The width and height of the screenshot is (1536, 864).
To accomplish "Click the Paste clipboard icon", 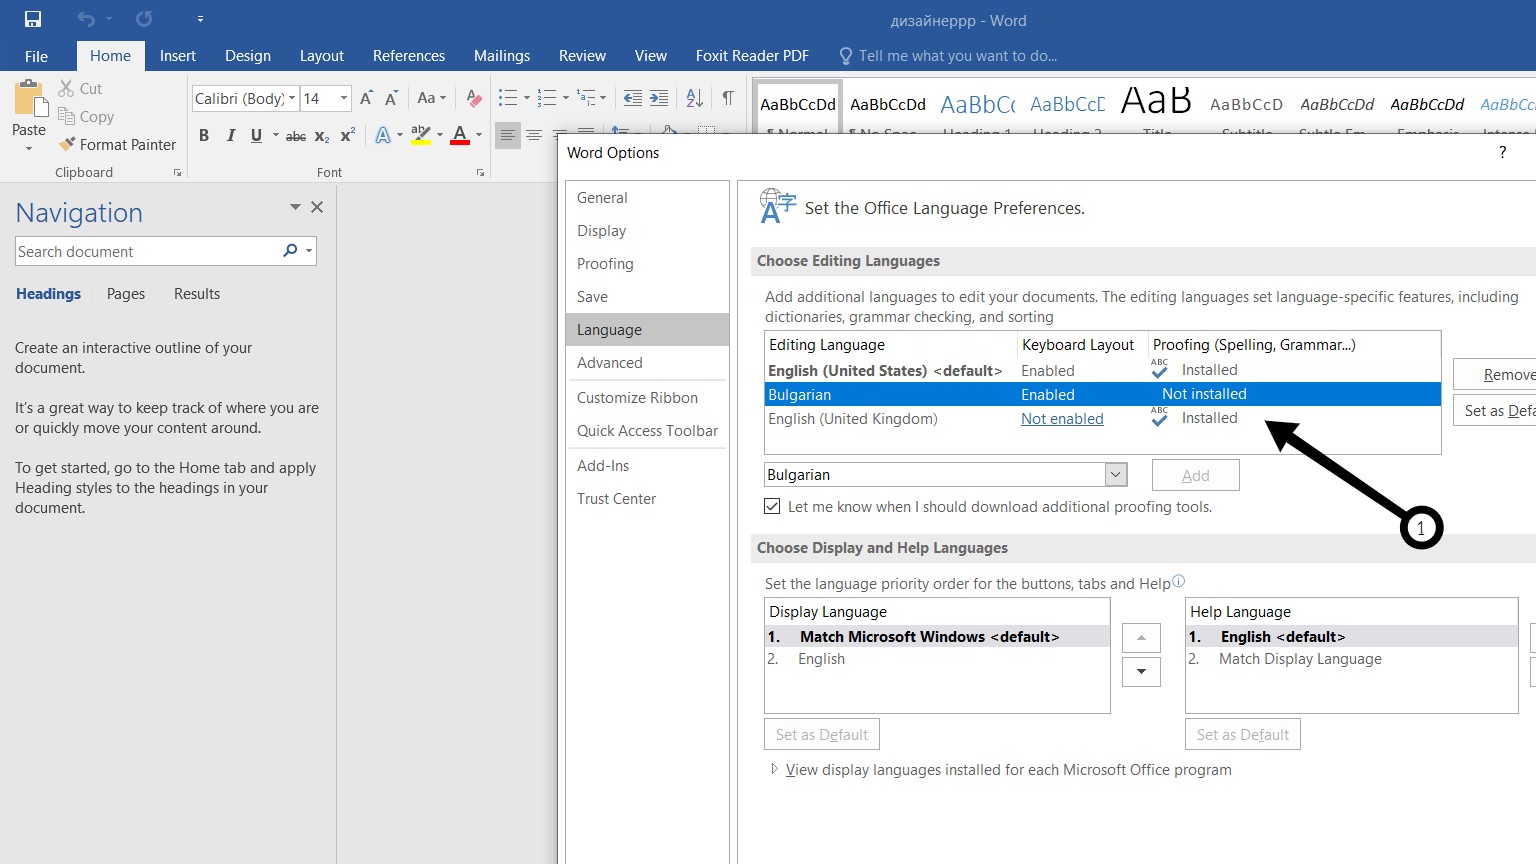I will tap(29, 100).
